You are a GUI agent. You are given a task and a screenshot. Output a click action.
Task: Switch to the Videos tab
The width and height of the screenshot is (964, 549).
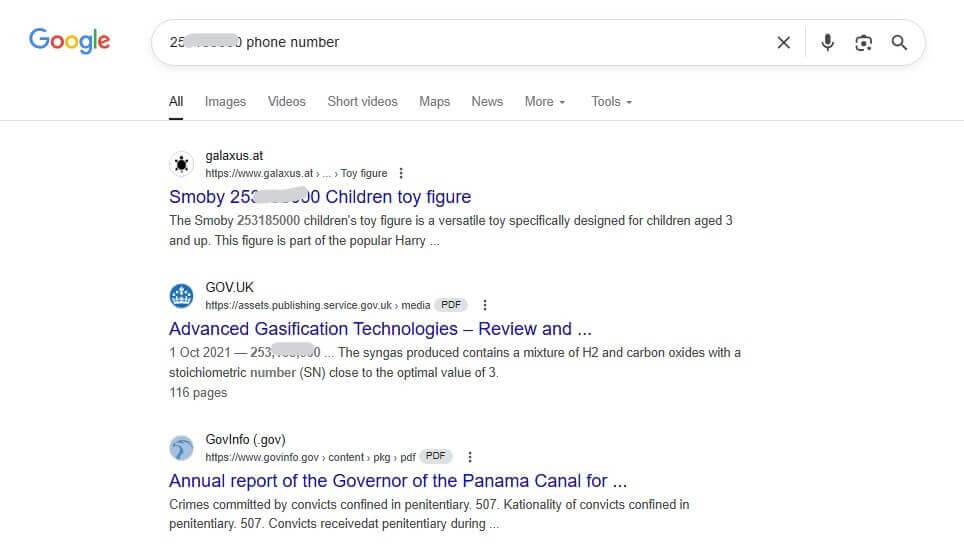click(x=286, y=101)
